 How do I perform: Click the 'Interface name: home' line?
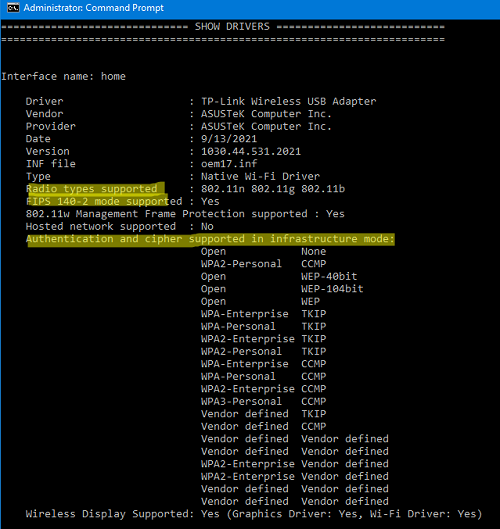(63, 76)
